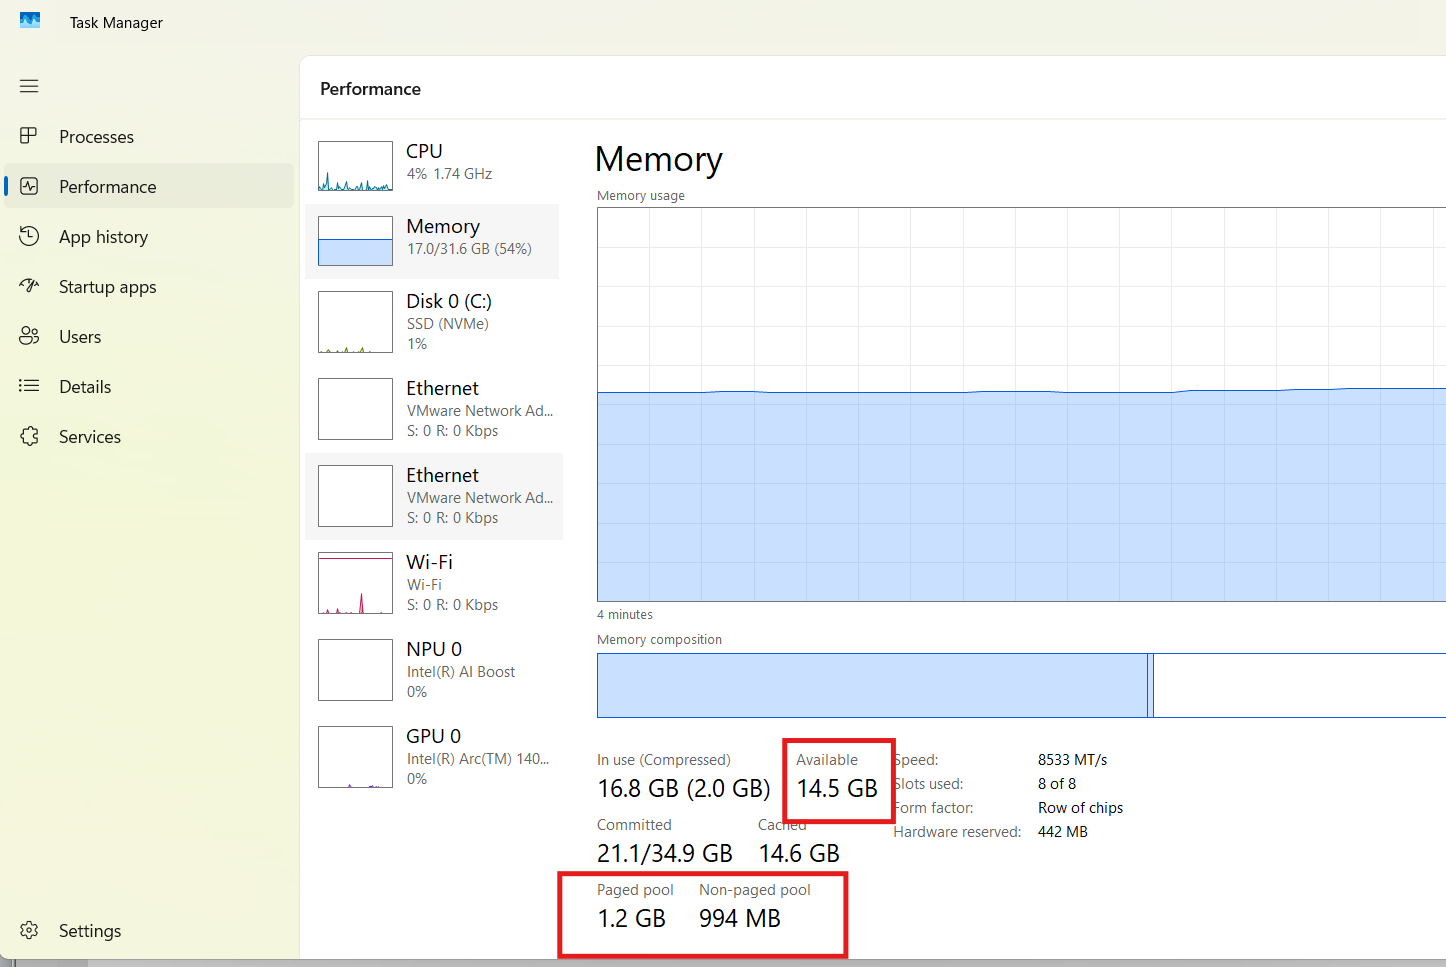
Task: Click the Processes grid icon
Action: 29,136
